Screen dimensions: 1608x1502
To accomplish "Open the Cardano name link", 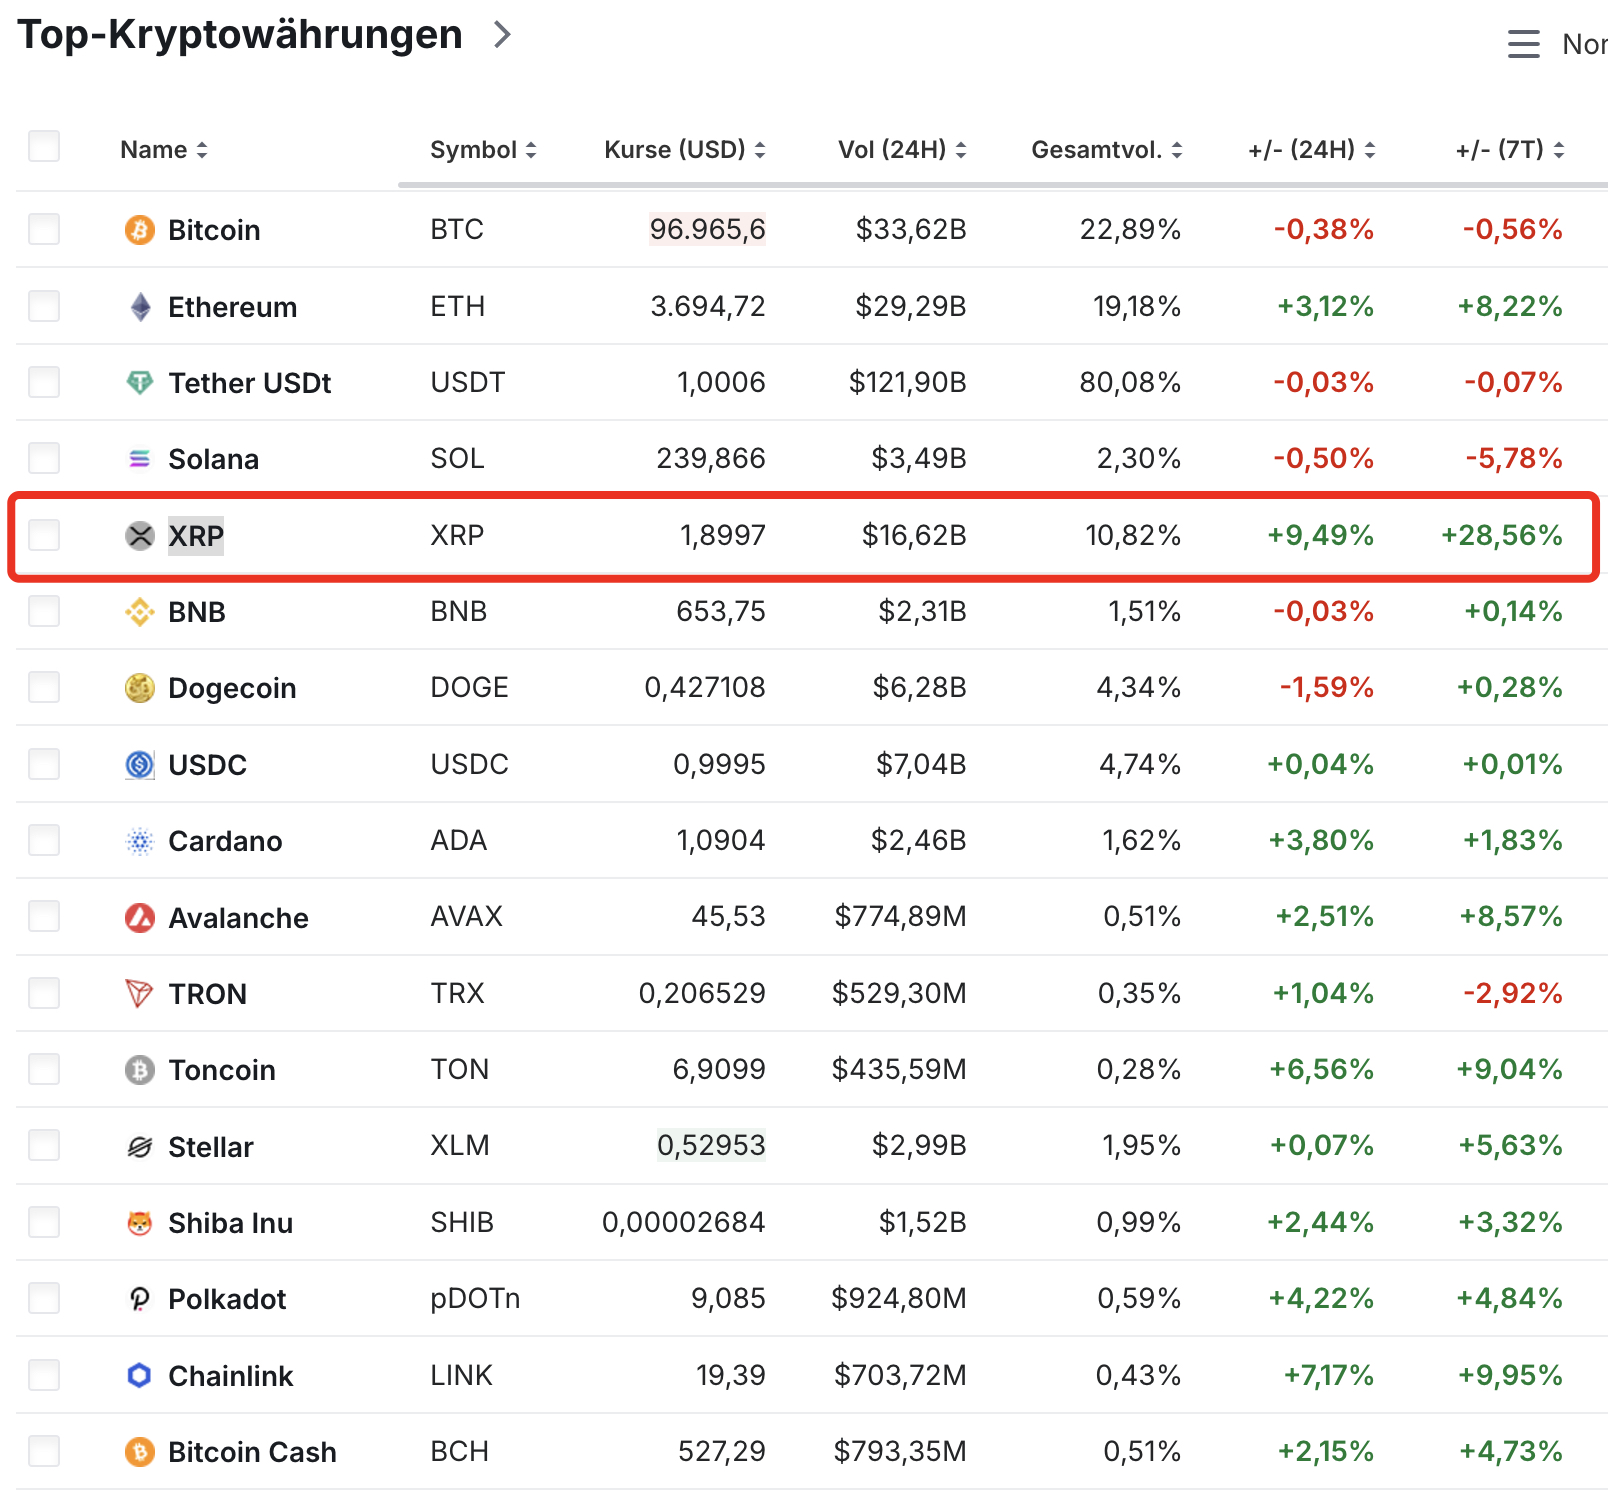I will (225, 841).
